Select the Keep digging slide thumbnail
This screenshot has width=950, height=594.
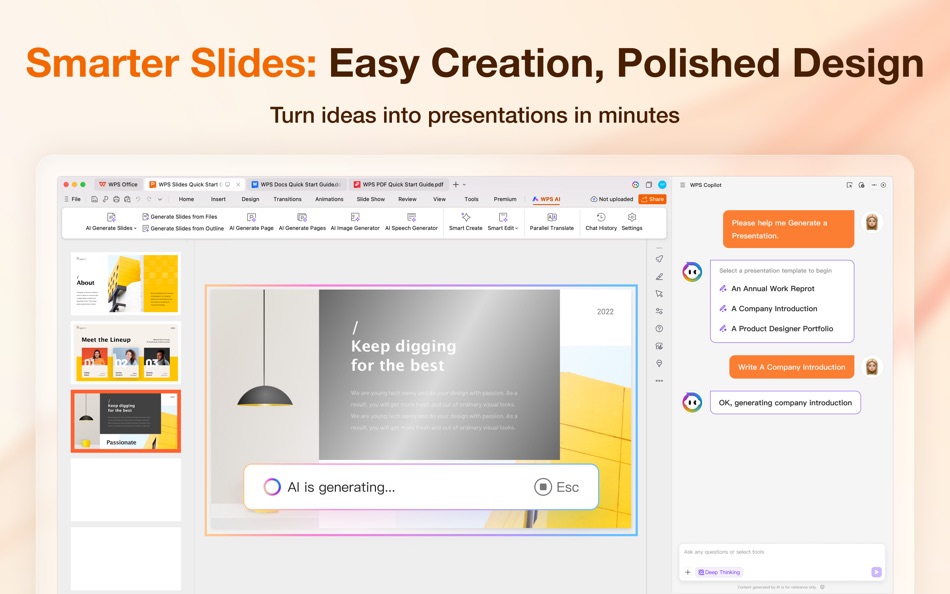pos(125,421)
